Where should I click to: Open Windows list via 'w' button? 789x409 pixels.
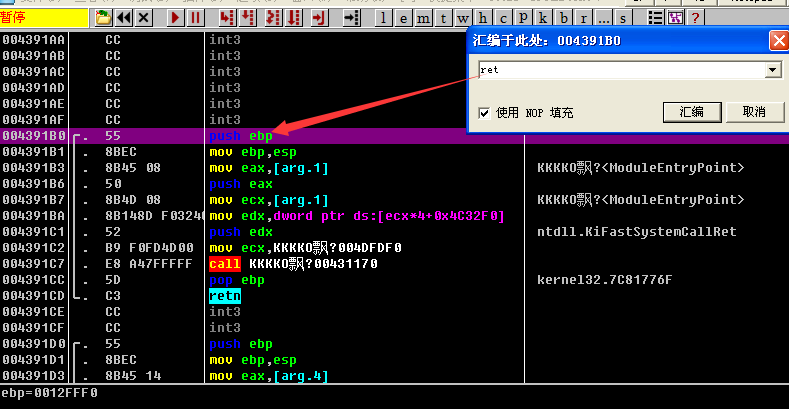tap(463, 18)
